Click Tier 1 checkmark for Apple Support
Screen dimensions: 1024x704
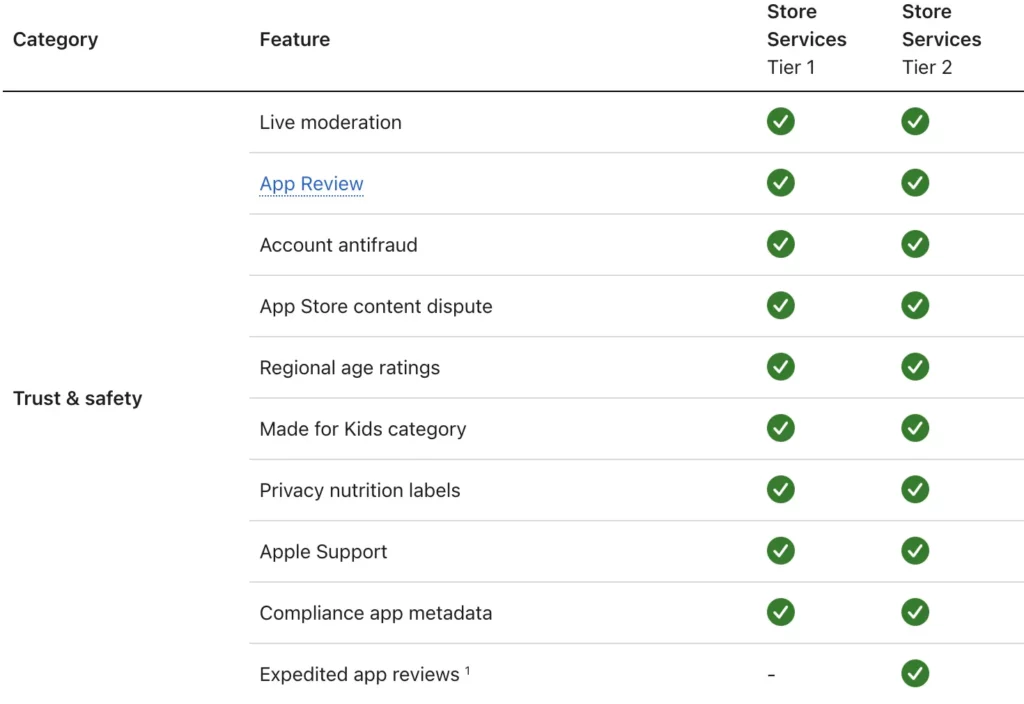[781, 551]
